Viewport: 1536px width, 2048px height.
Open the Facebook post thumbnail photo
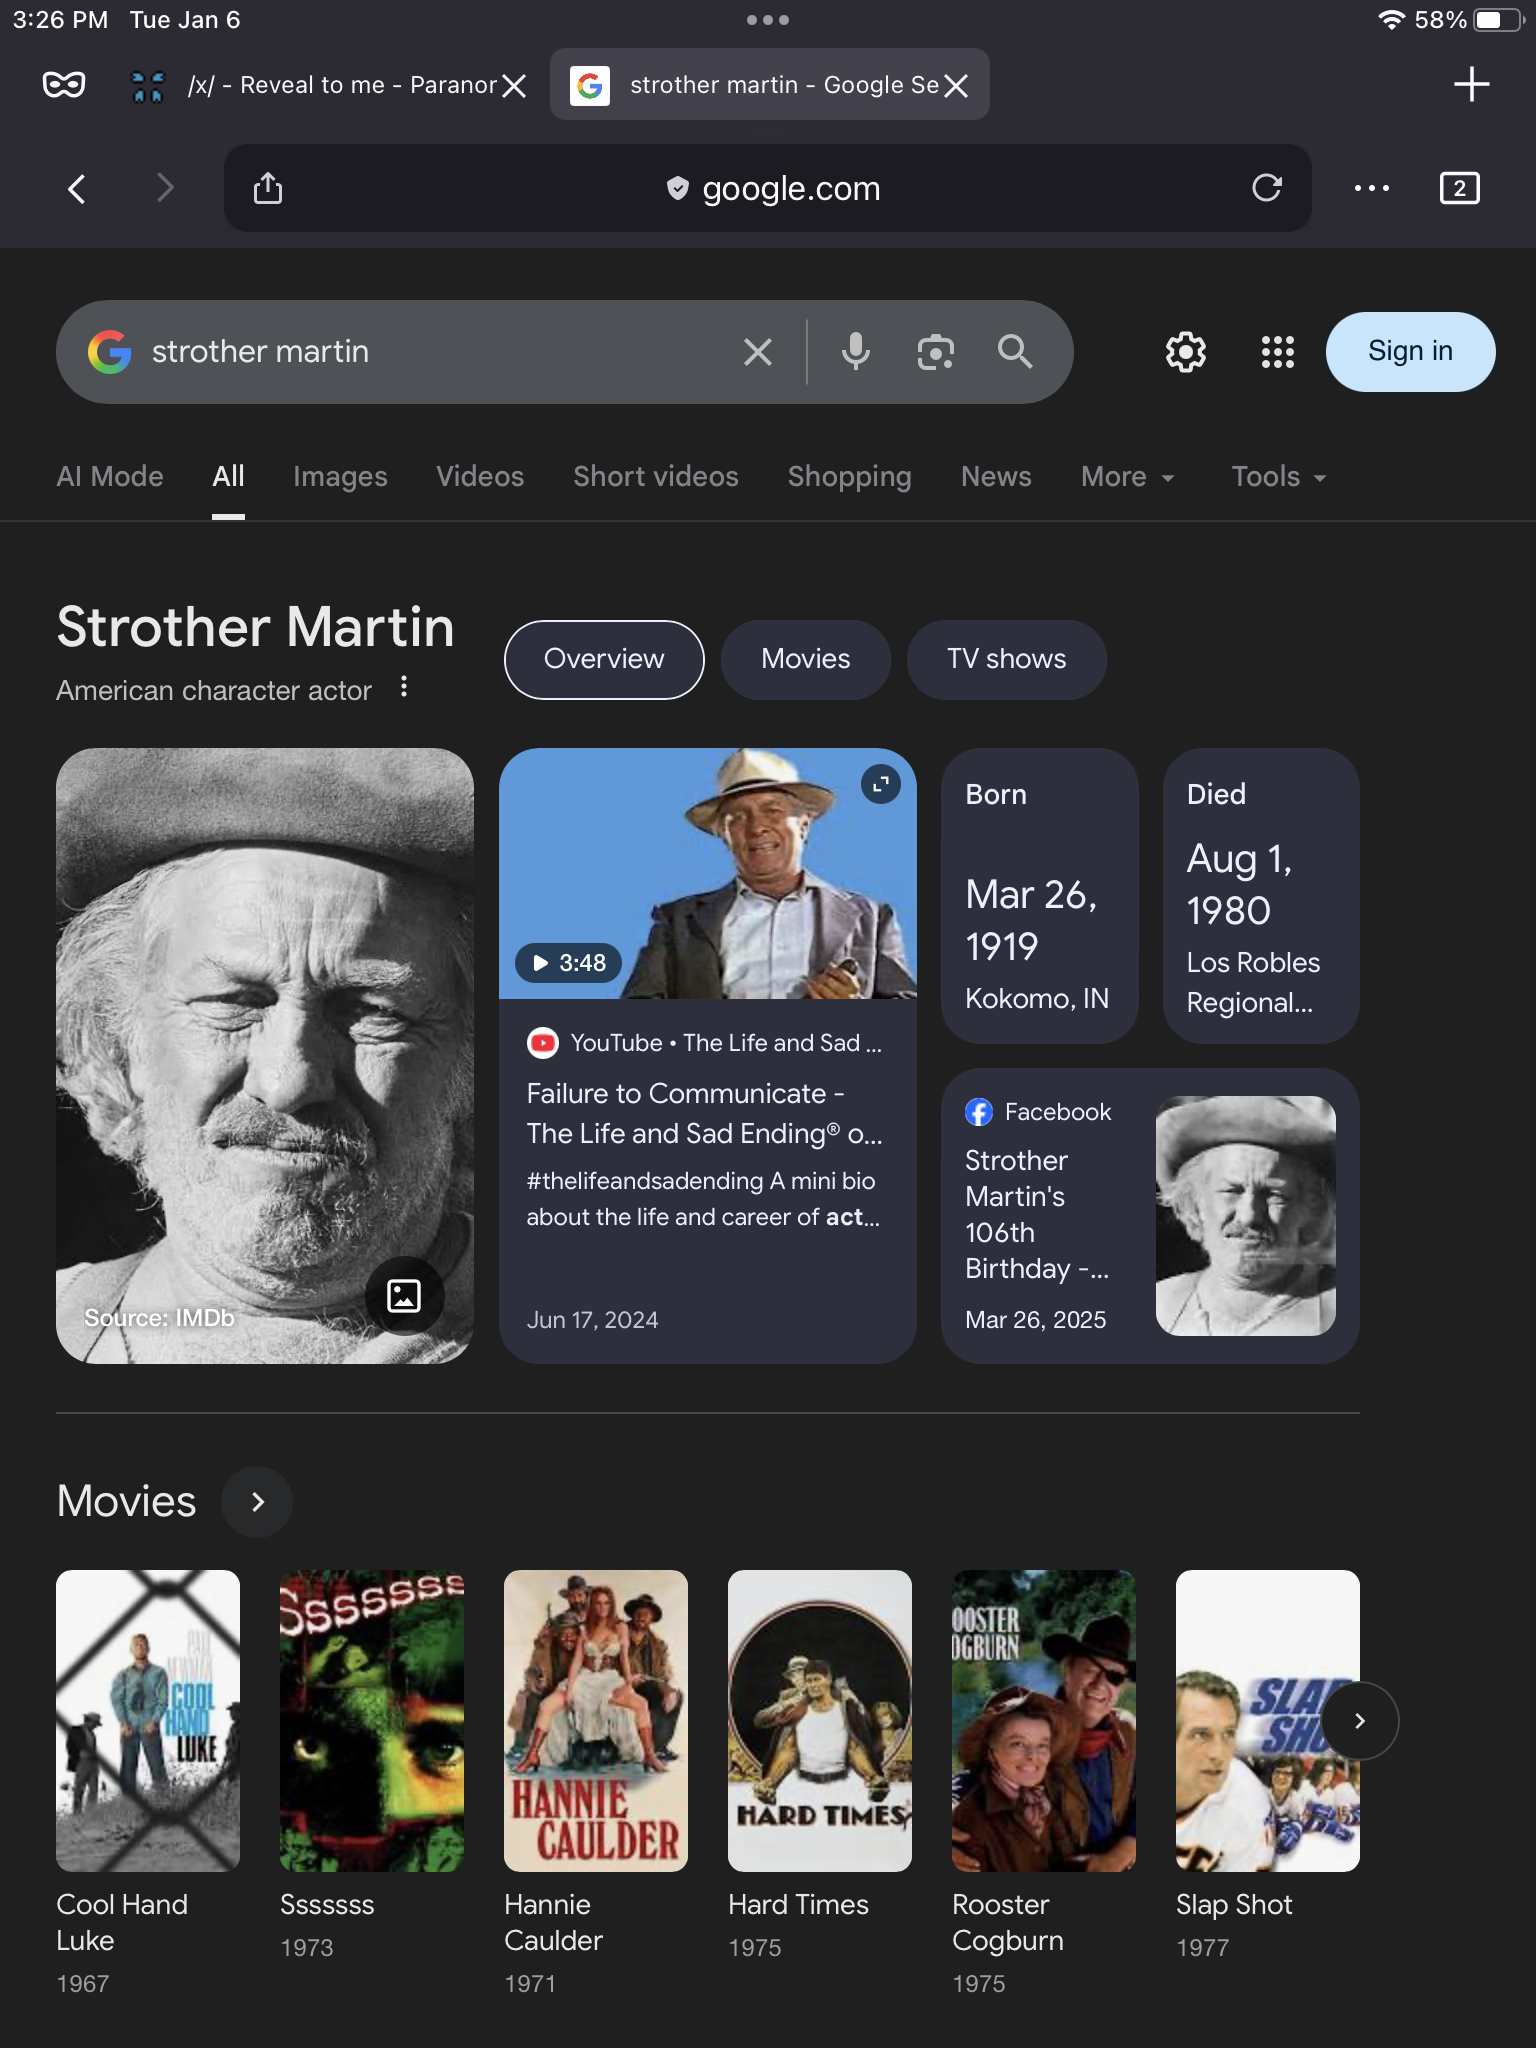pyautogui.click(x=1246, y=1216)
